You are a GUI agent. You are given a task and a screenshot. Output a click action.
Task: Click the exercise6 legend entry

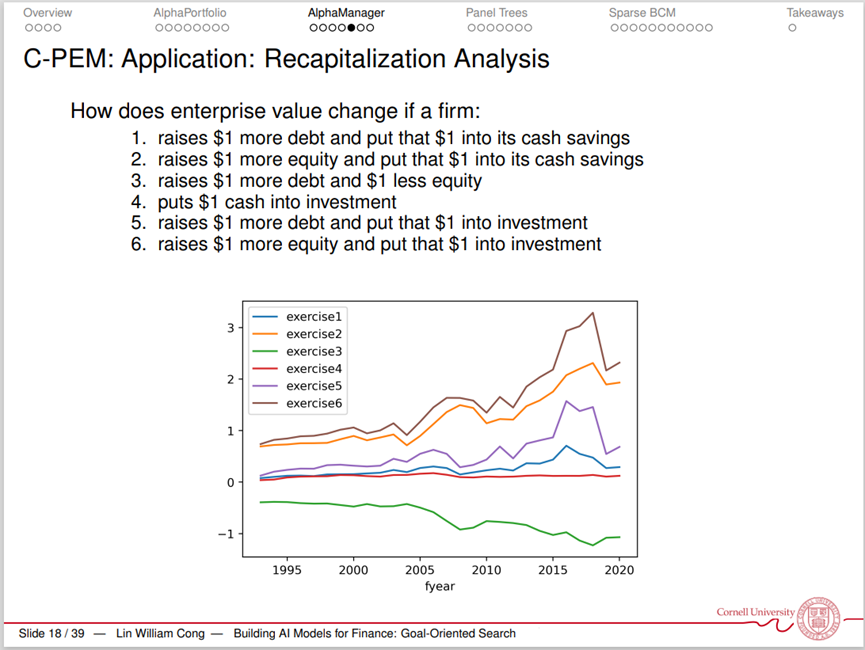[314, 403]
